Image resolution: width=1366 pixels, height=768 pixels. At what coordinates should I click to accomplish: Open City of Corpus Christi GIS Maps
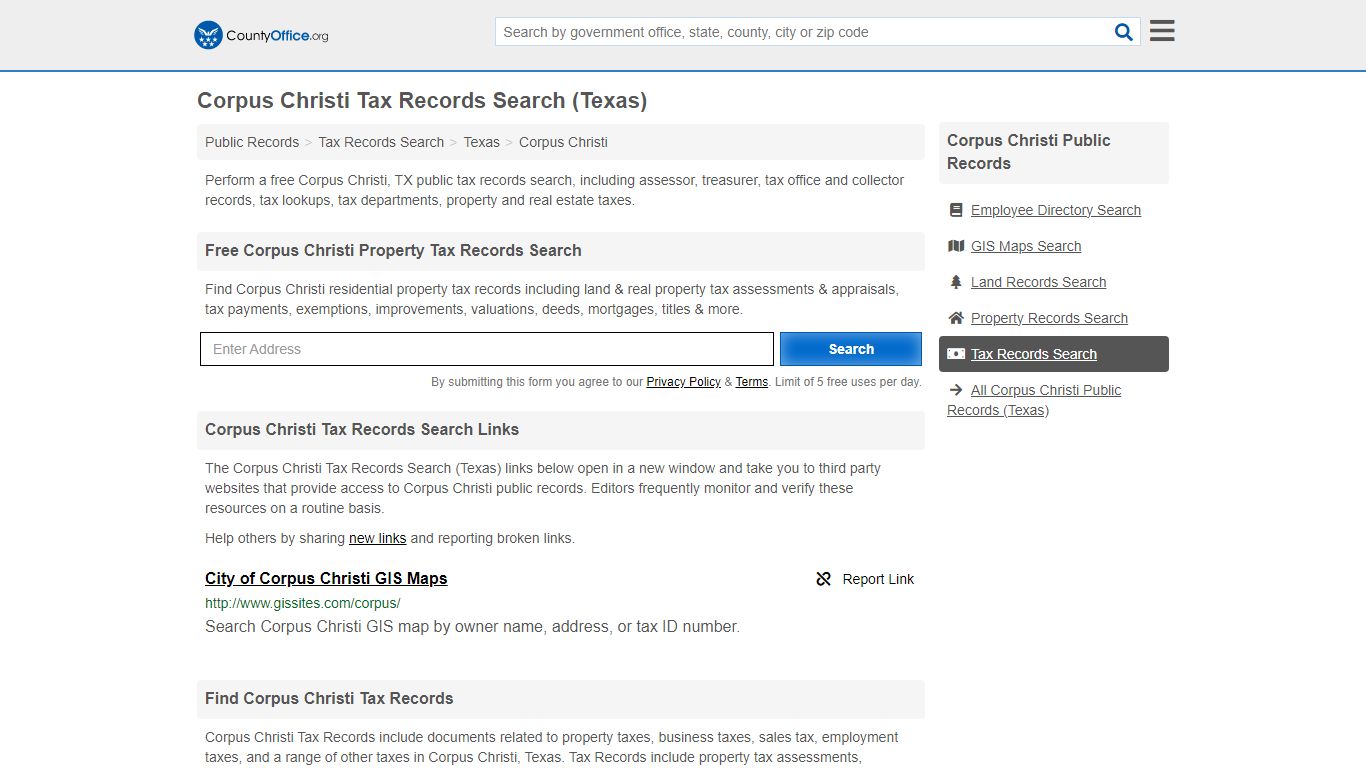[326, 578]
